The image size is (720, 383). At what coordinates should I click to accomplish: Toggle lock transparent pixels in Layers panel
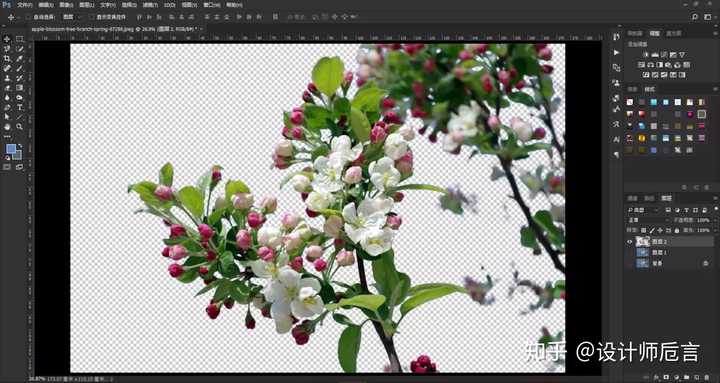[x=644, y=230]
